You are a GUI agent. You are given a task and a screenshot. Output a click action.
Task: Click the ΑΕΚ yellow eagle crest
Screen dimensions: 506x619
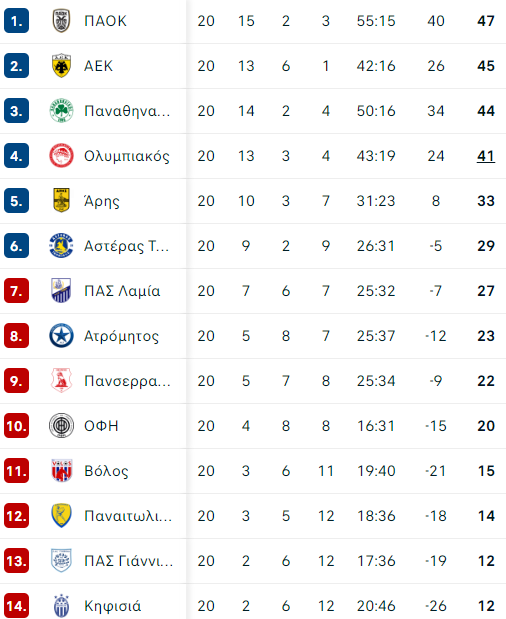pyautogui.click(x=62, y=66)
